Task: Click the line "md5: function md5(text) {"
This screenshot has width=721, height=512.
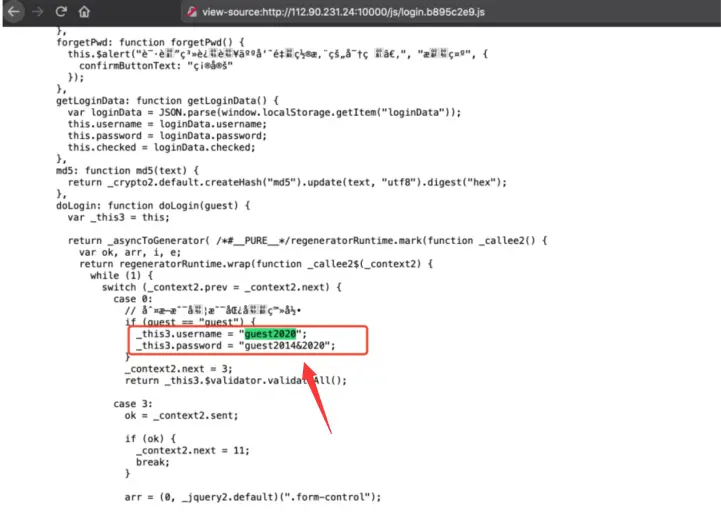Action: 127,171
